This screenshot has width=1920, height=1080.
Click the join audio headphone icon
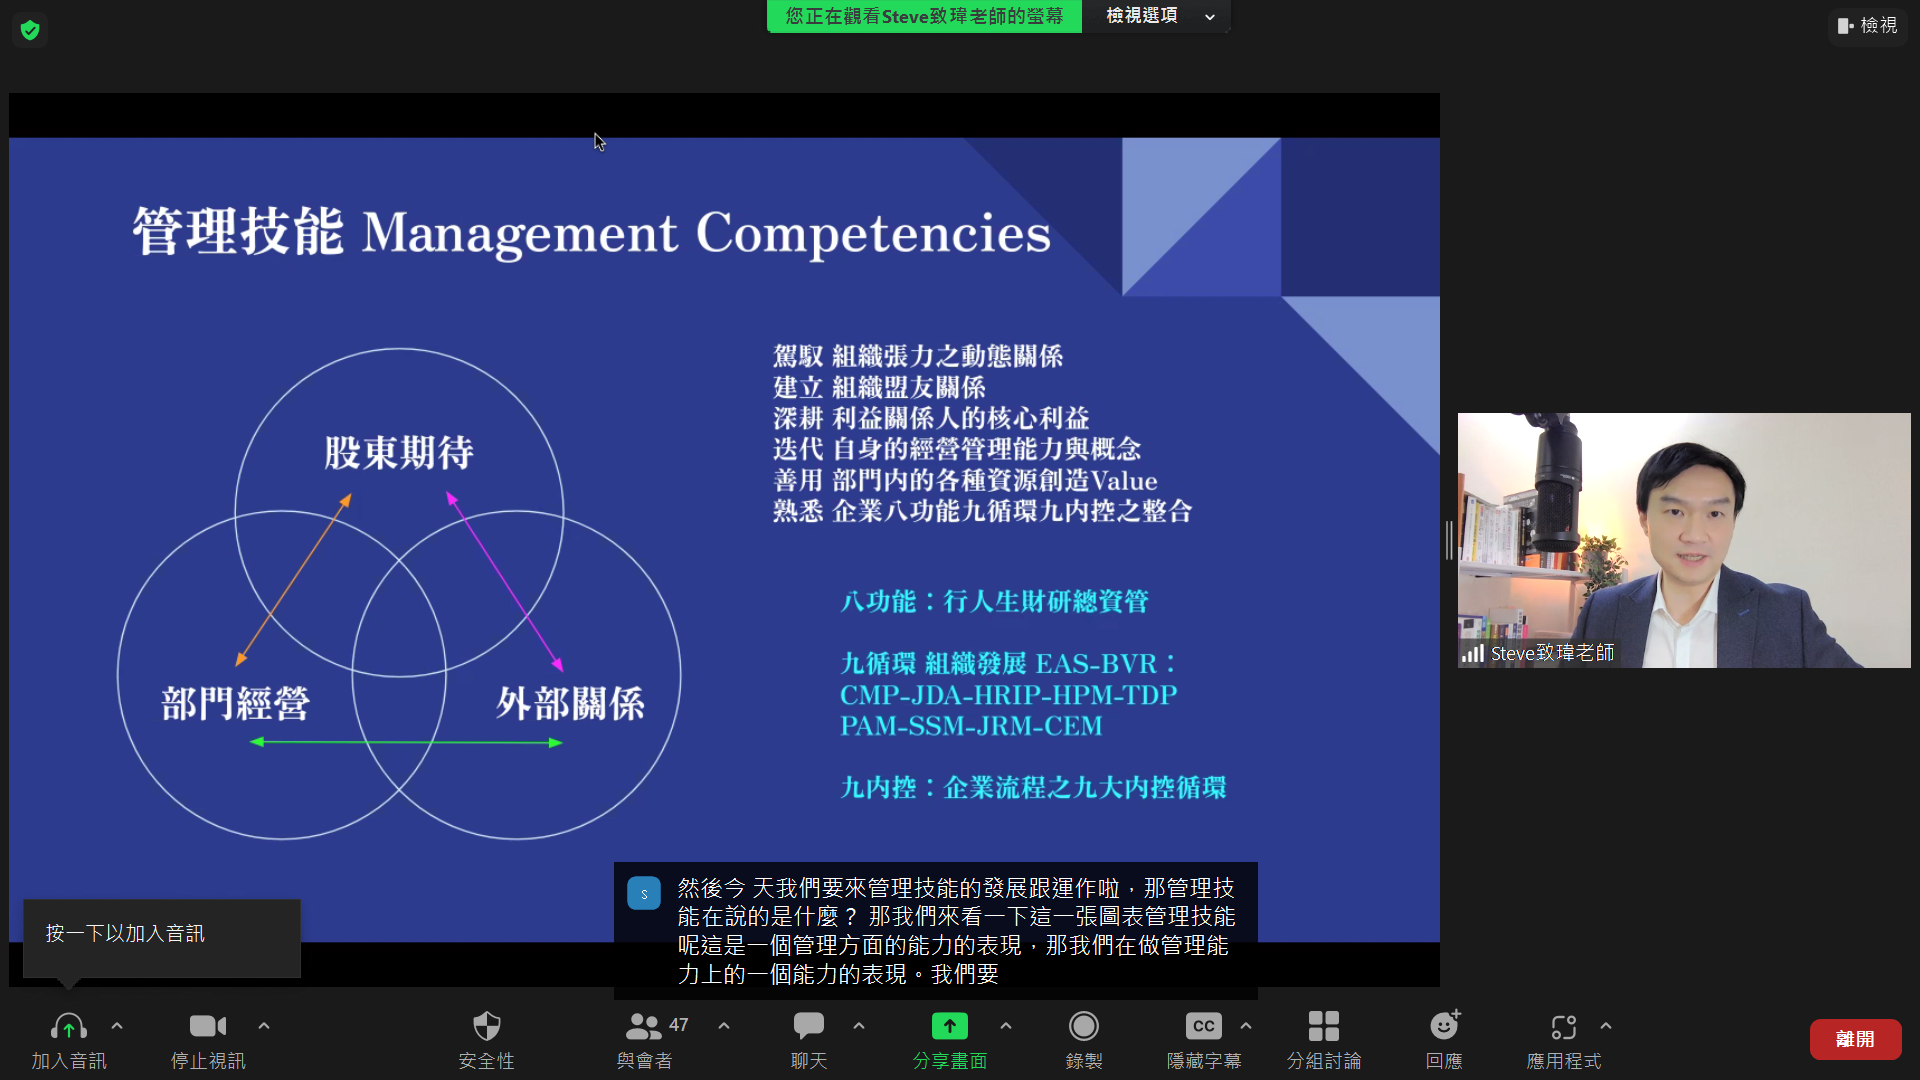(x=68, y=1027)
